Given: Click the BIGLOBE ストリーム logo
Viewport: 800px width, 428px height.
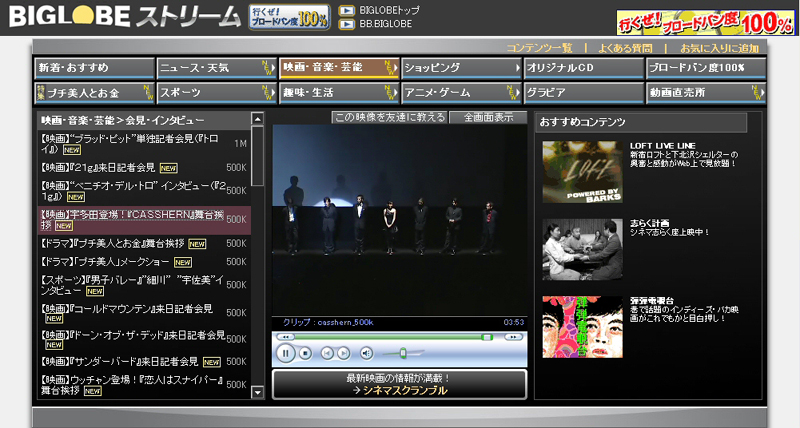Looking at the screenshot, I should click(124, 17).
